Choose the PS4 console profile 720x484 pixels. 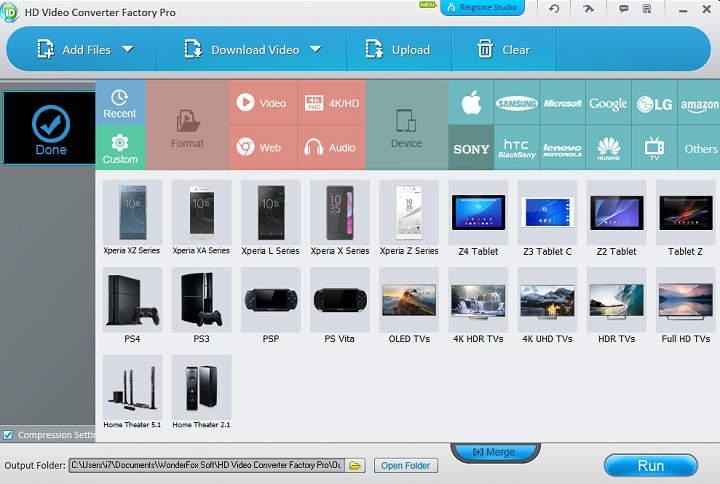132,306
